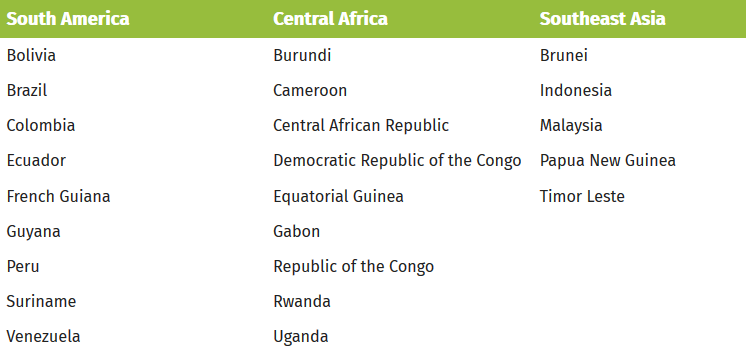The width and height of the screenshot is (746, 362).
Task: Select the Rwanda table cell
Action: click(x=302, y=302)
